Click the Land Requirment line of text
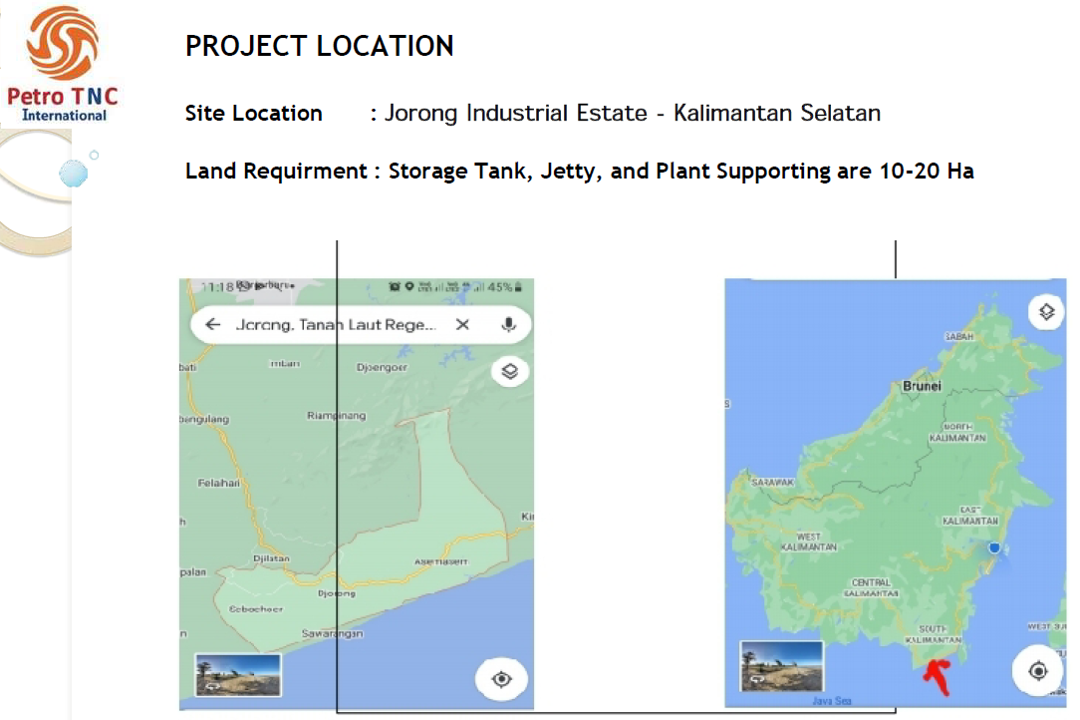This screenshot has height=720, width=1080. click(579, 171)
